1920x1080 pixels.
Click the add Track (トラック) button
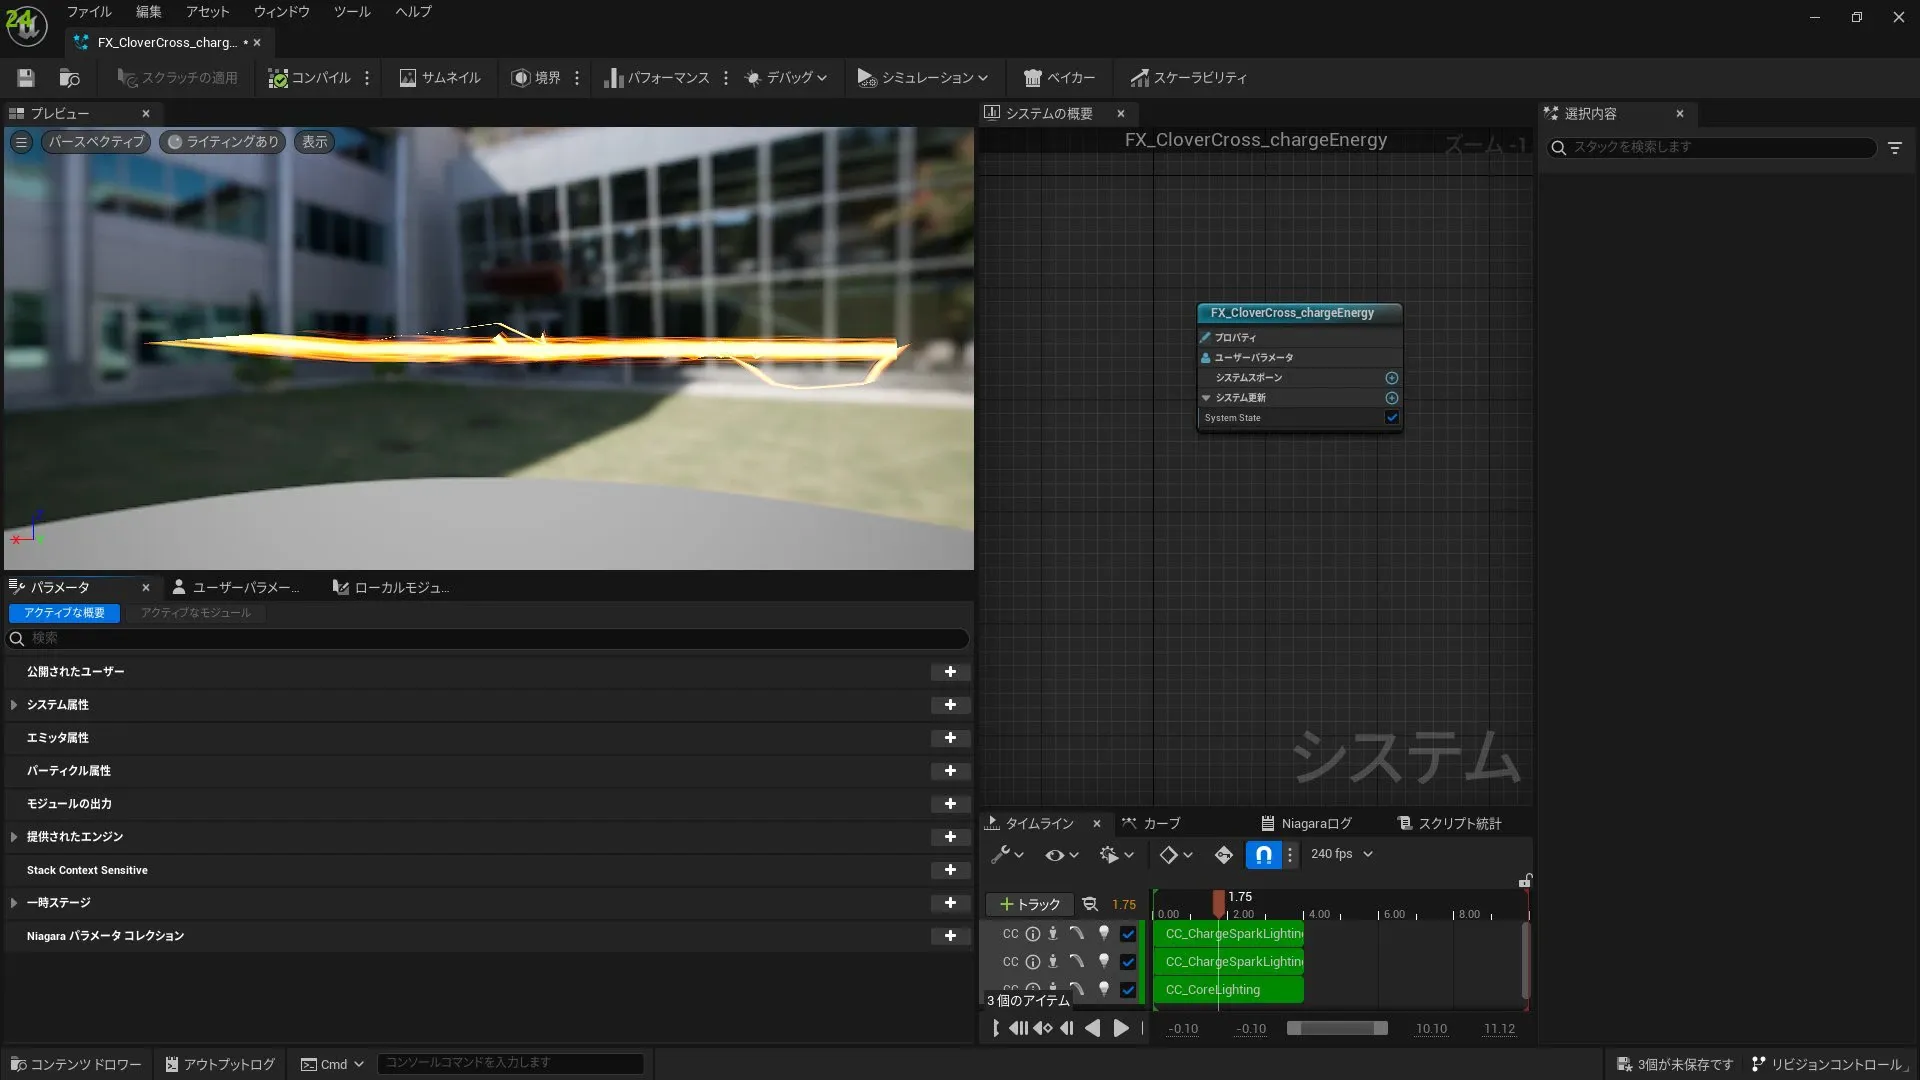point(1029,904)
